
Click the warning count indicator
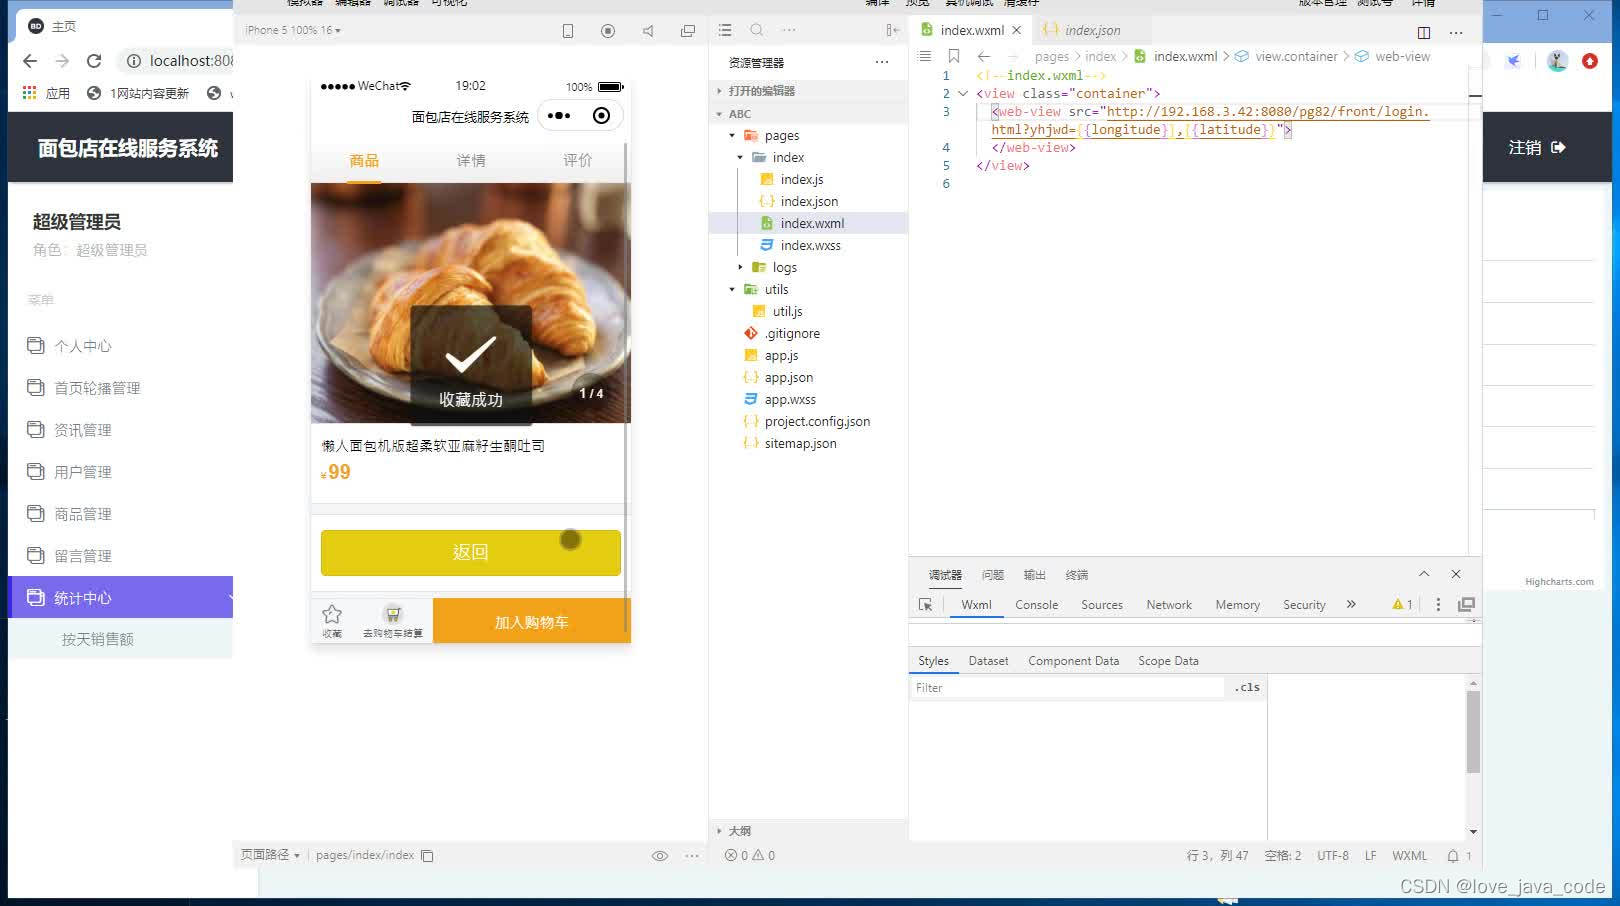point(1402,605)
